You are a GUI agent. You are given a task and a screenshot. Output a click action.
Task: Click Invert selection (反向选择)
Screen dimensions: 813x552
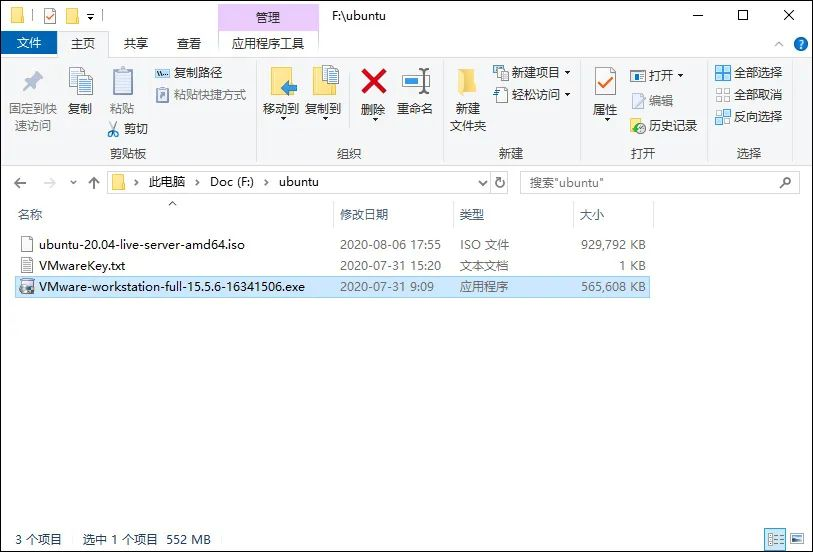[748, 117]
